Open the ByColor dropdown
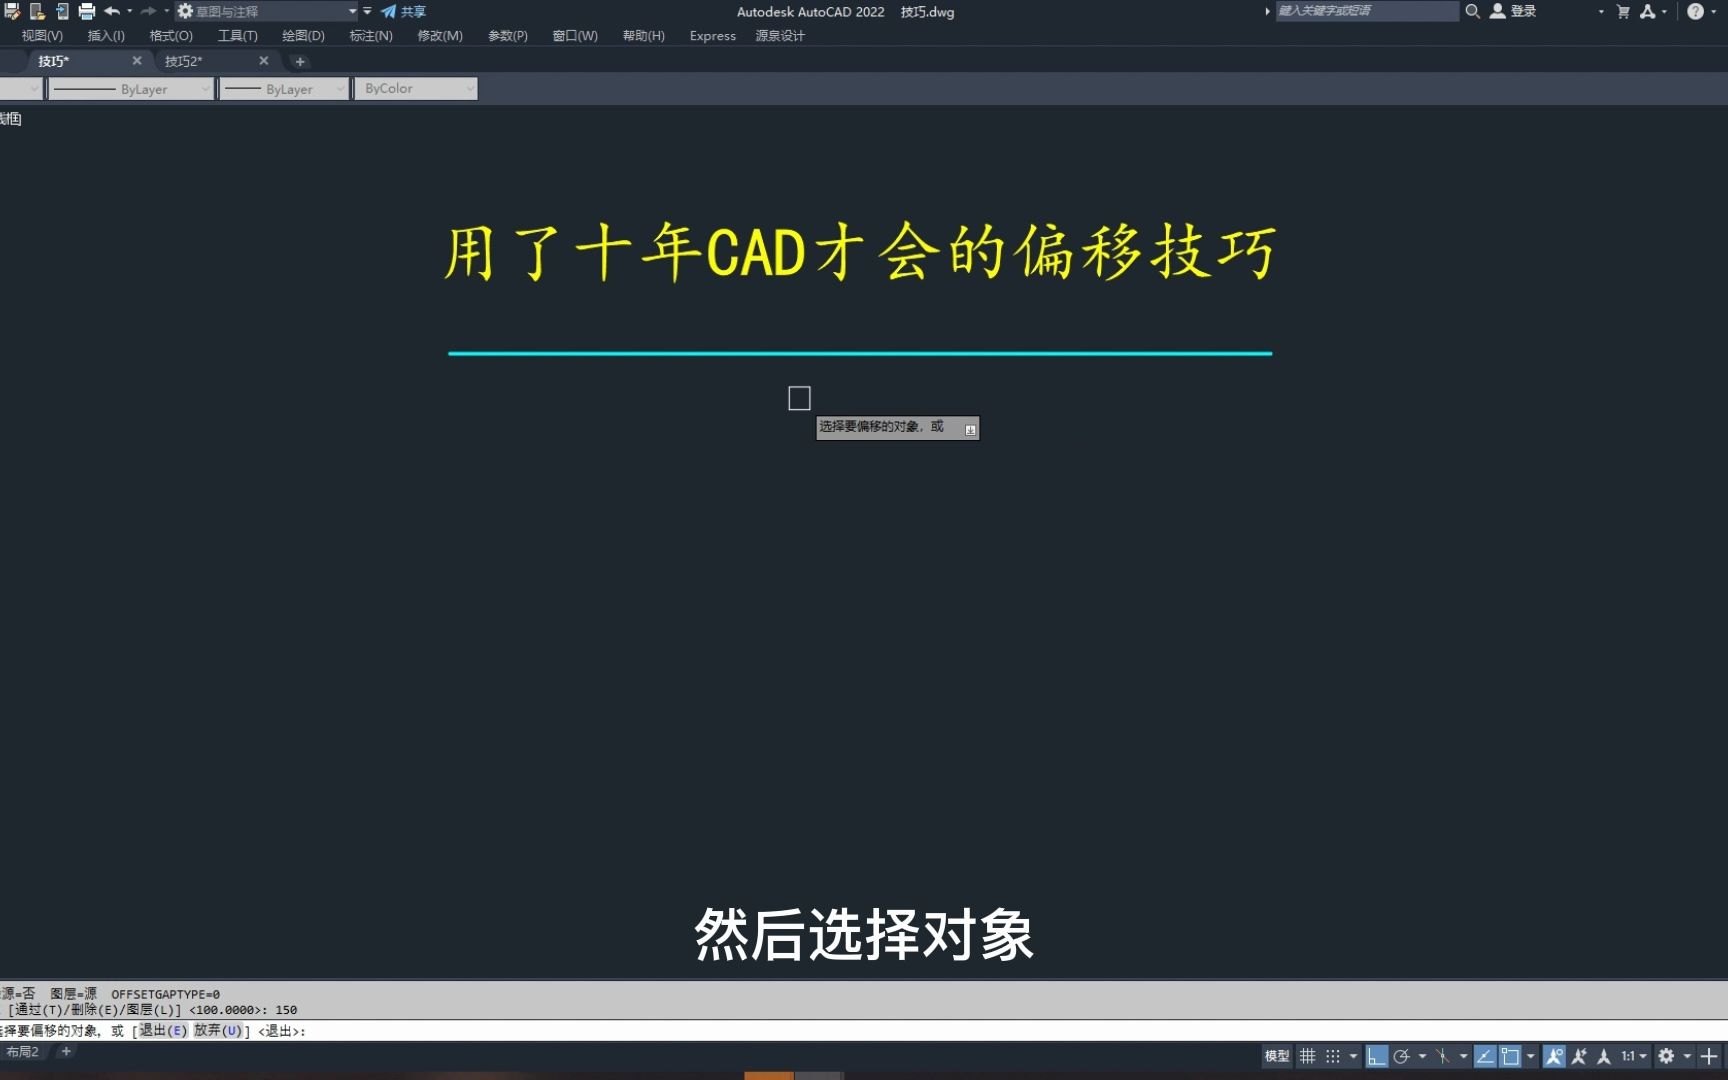This screenshot has width=1728, height=1080. (470, 88)
